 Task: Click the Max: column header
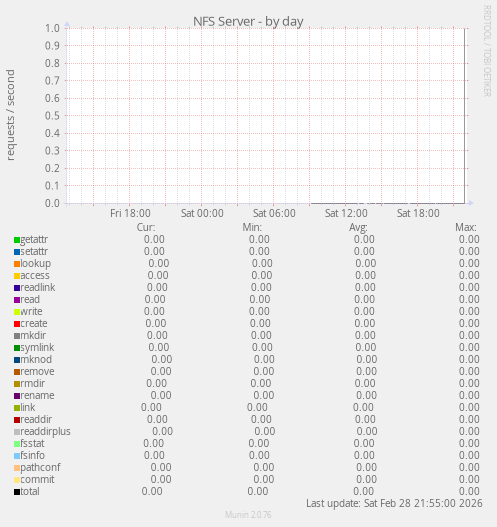pyautogui.click(x=466, y=228)
